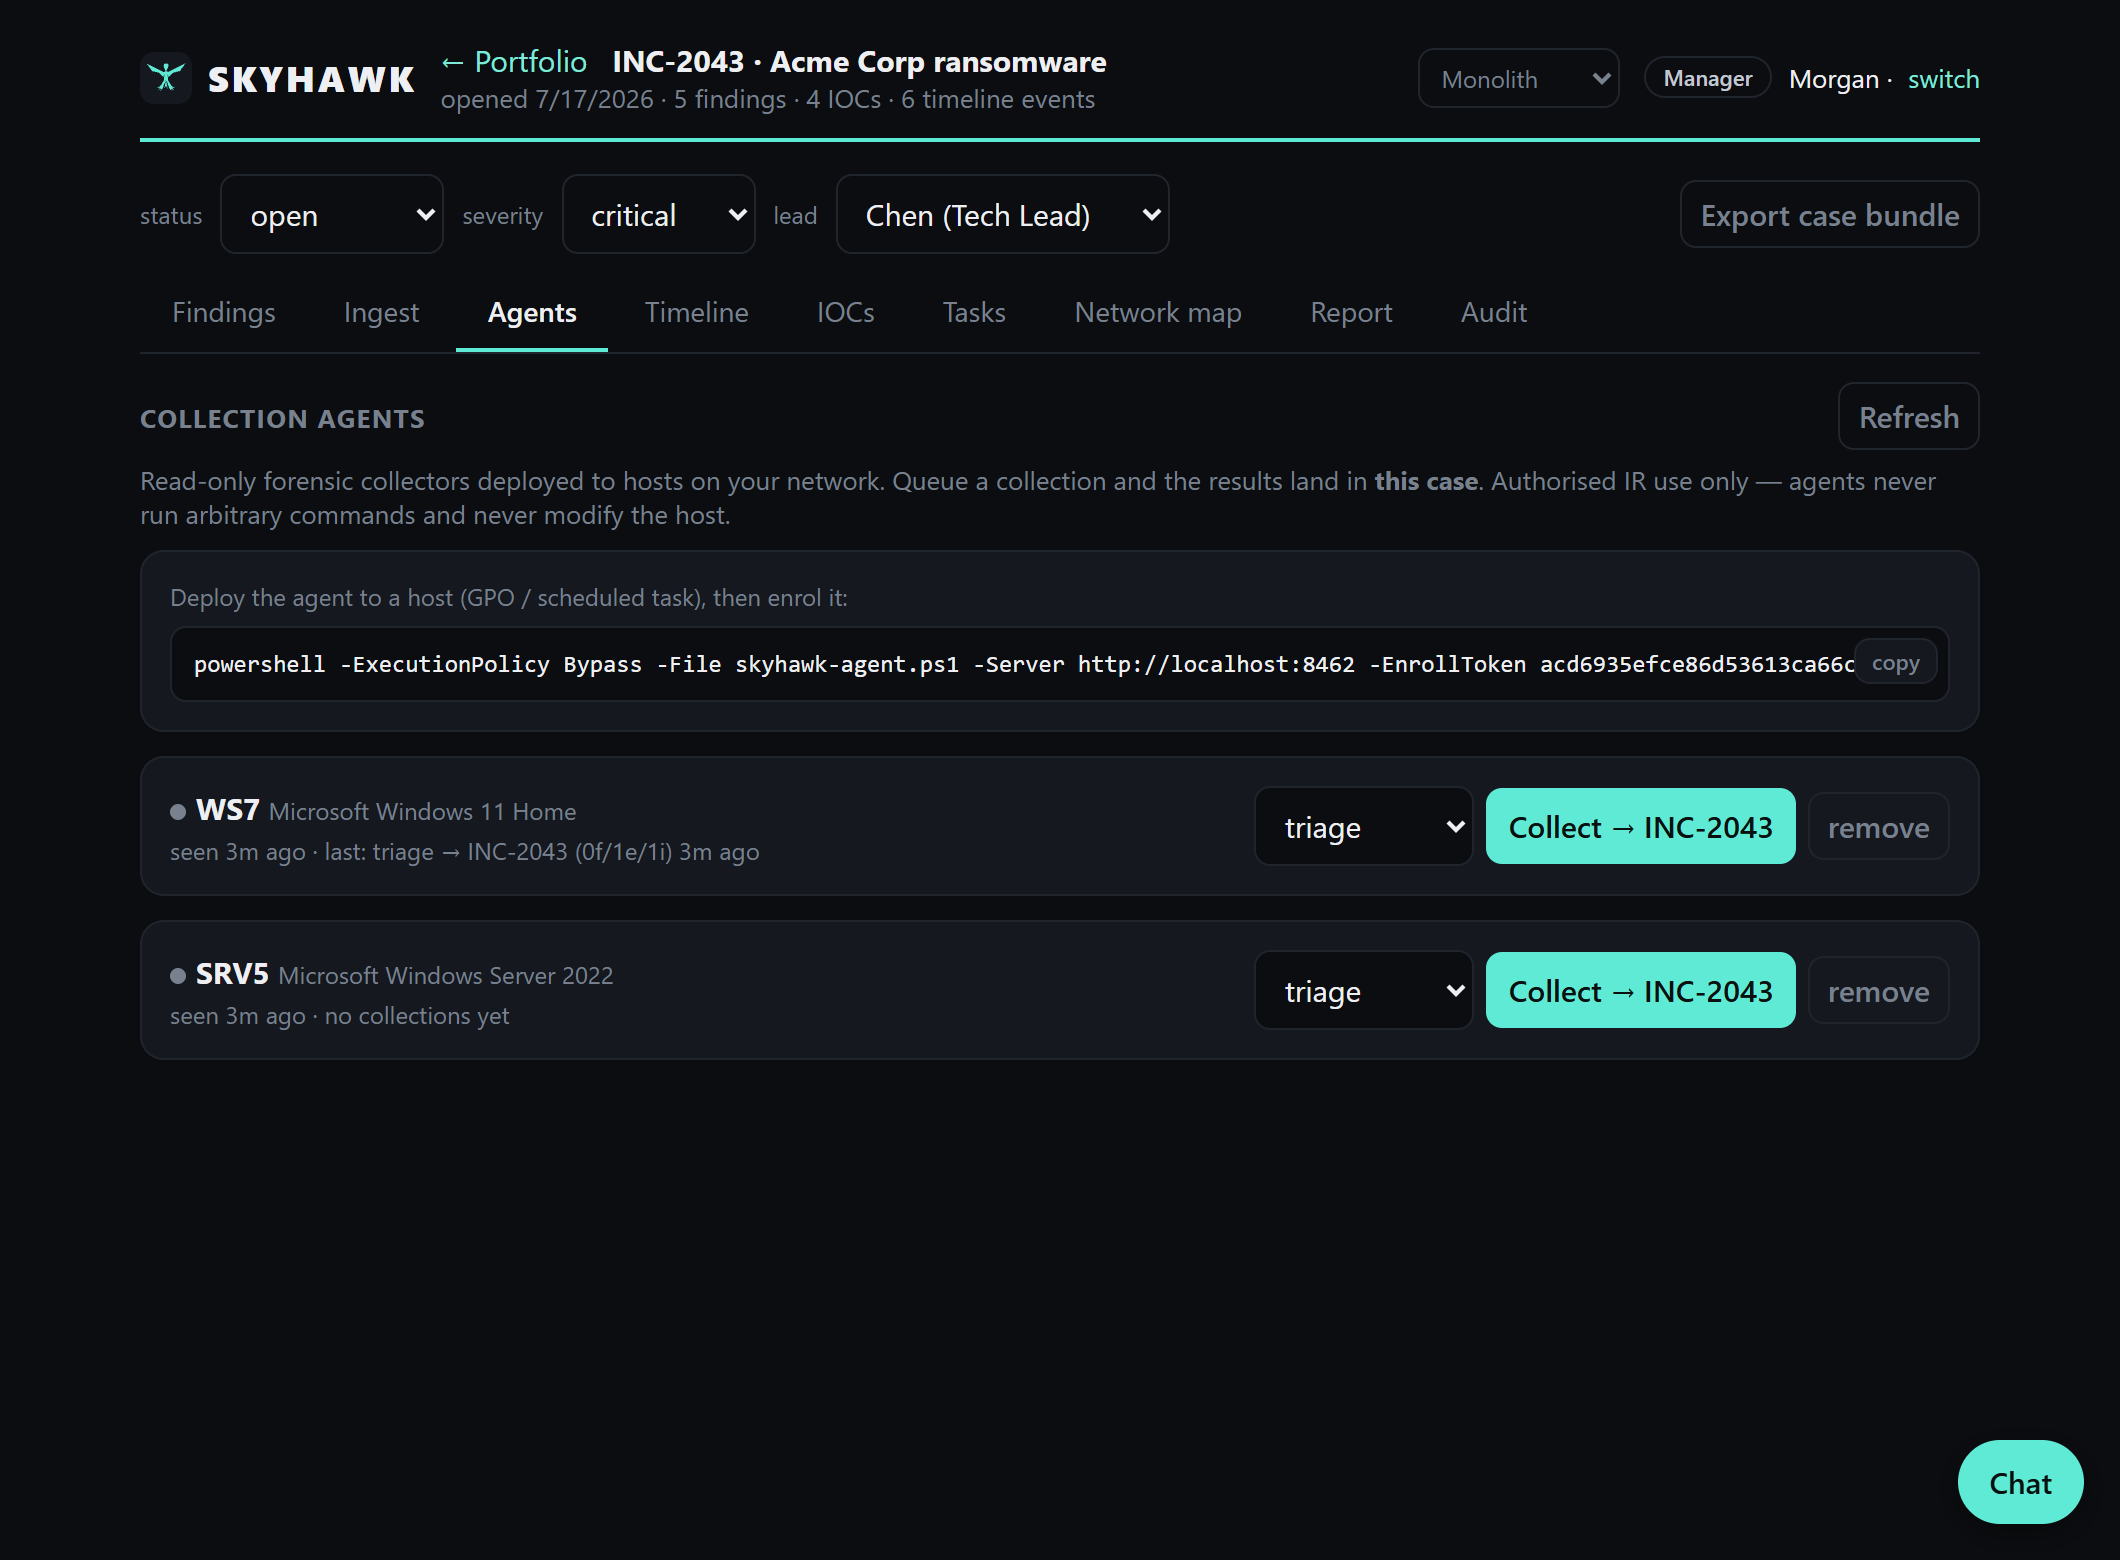The image size is (2120, 1560).
Task: Switch to the Ingest tab
Action: (381, 313)
